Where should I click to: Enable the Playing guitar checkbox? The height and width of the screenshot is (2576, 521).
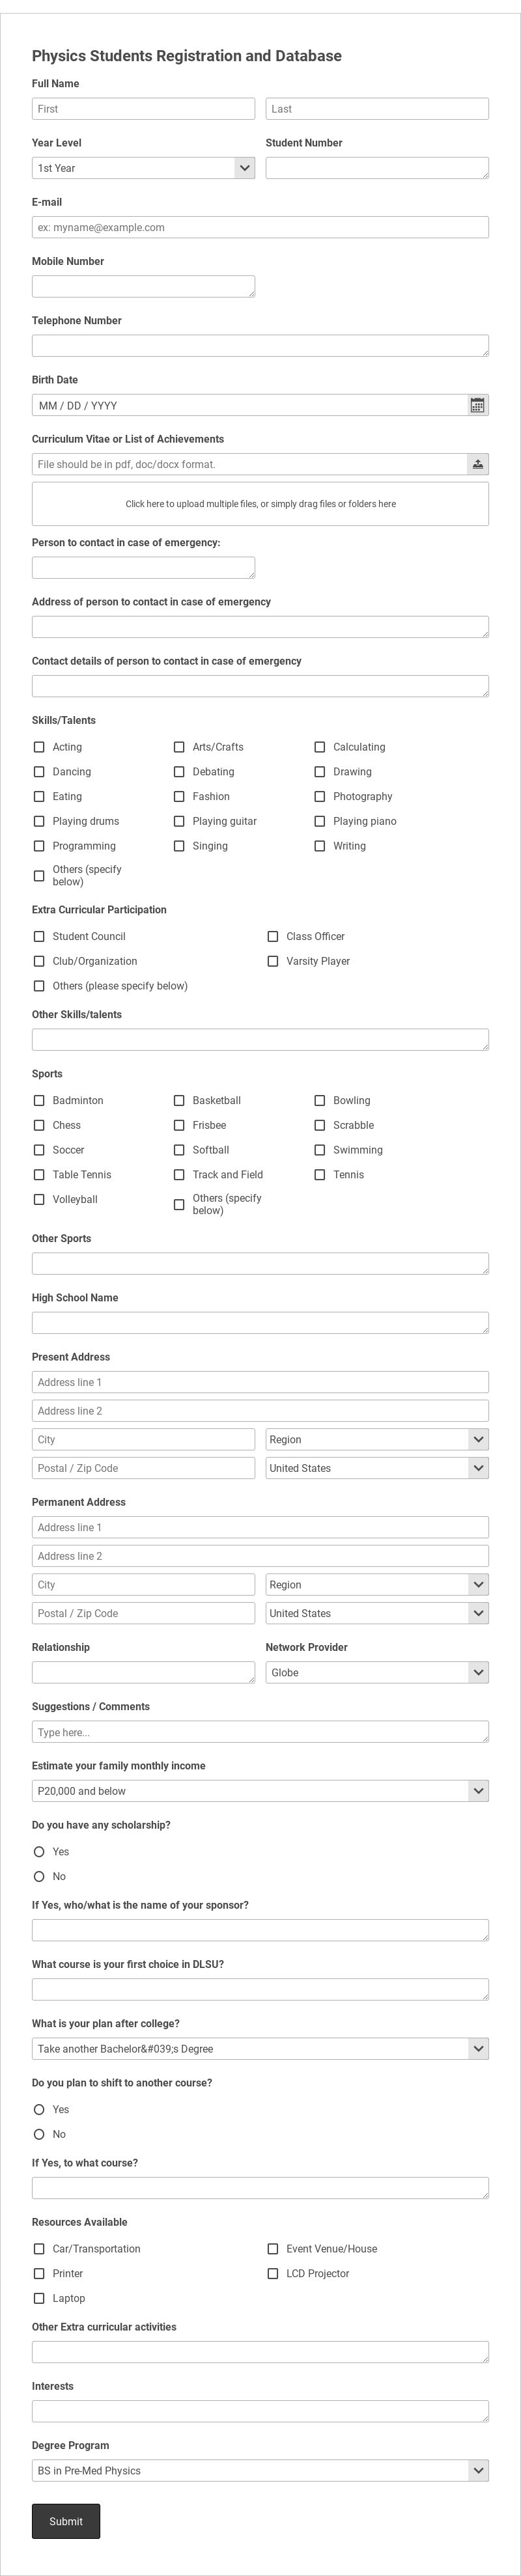point(179,821)
